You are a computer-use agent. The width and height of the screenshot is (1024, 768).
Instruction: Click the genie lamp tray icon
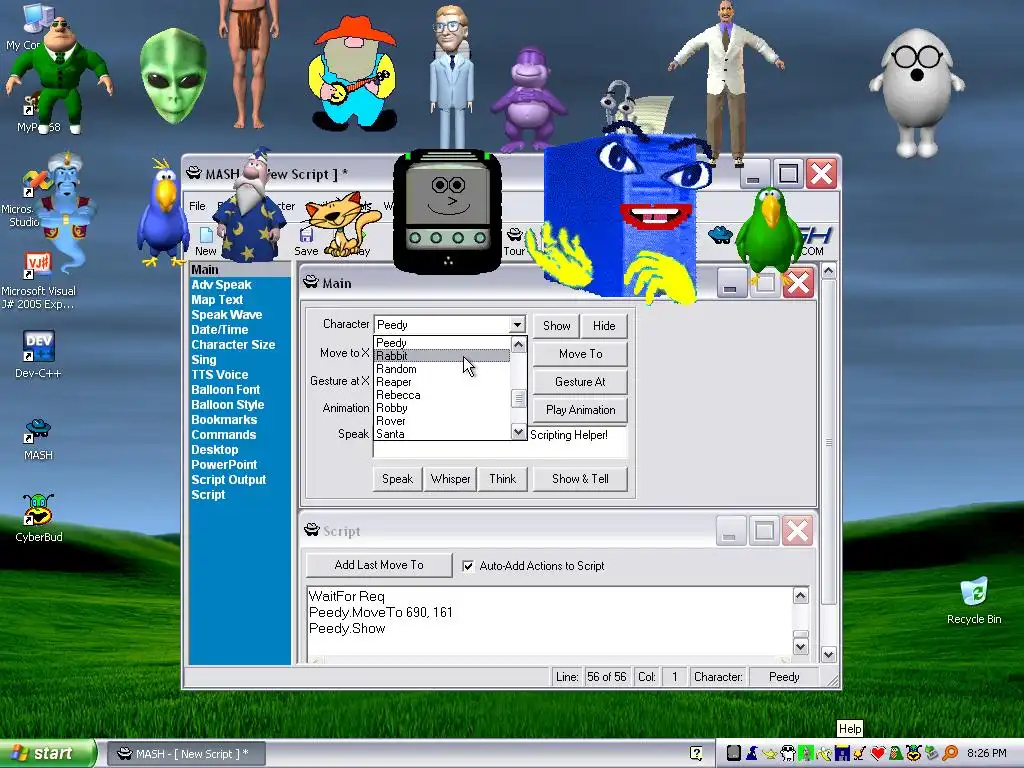click(x=770, y=753)
